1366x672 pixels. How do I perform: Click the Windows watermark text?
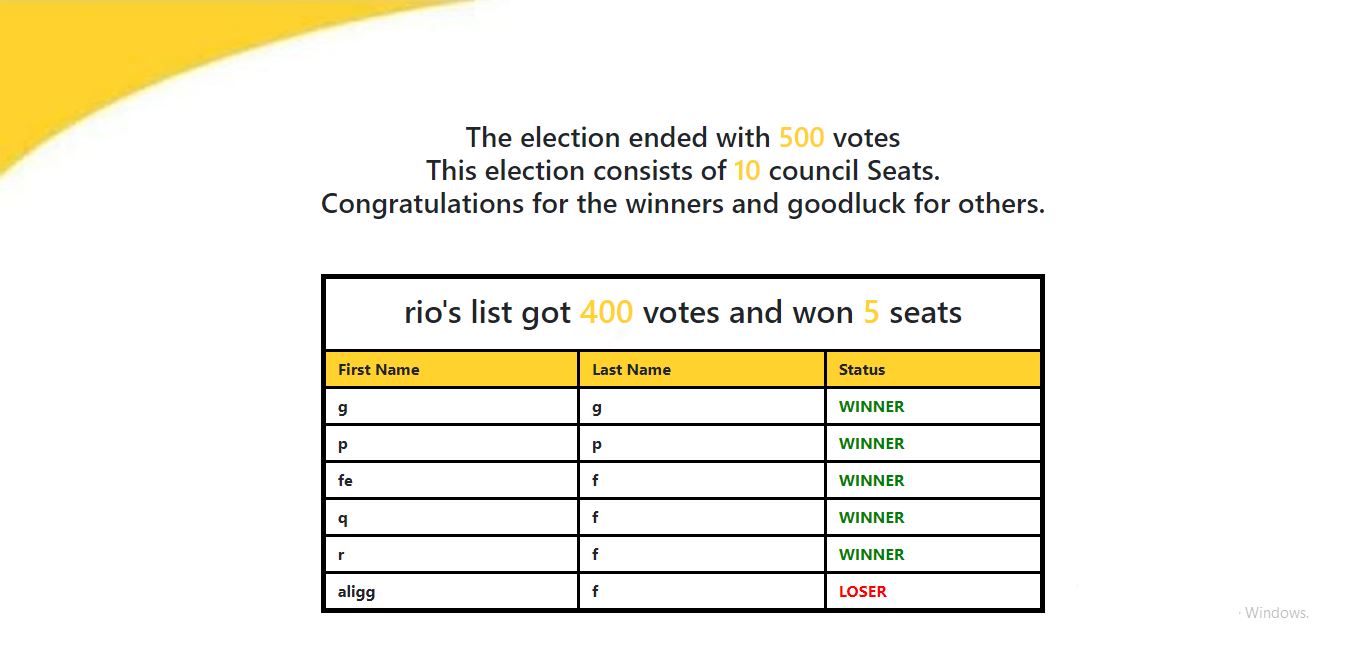click(x=1276, y=613)
